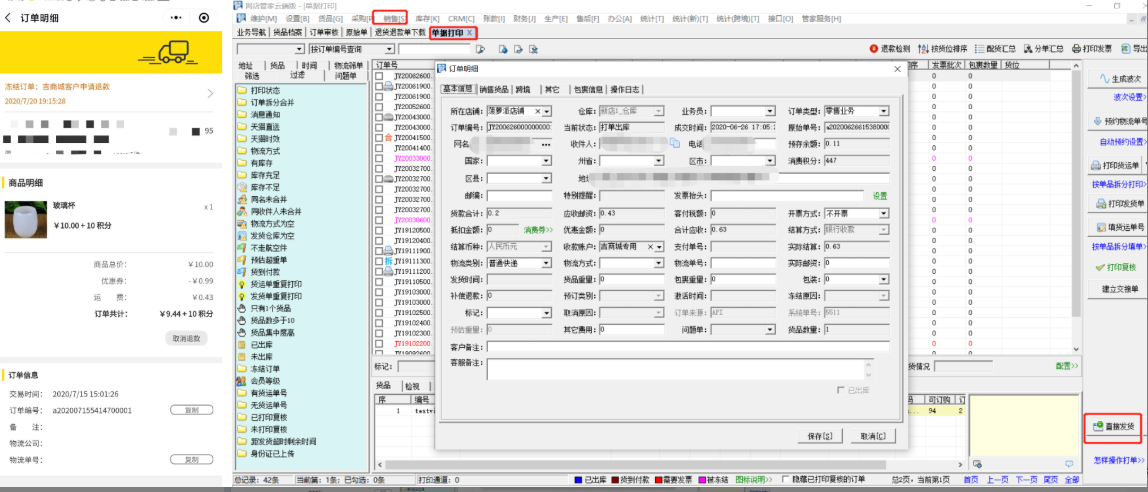1148x492 pixels.
Task: Check the first order row checkbox
Action: (378, 77)
